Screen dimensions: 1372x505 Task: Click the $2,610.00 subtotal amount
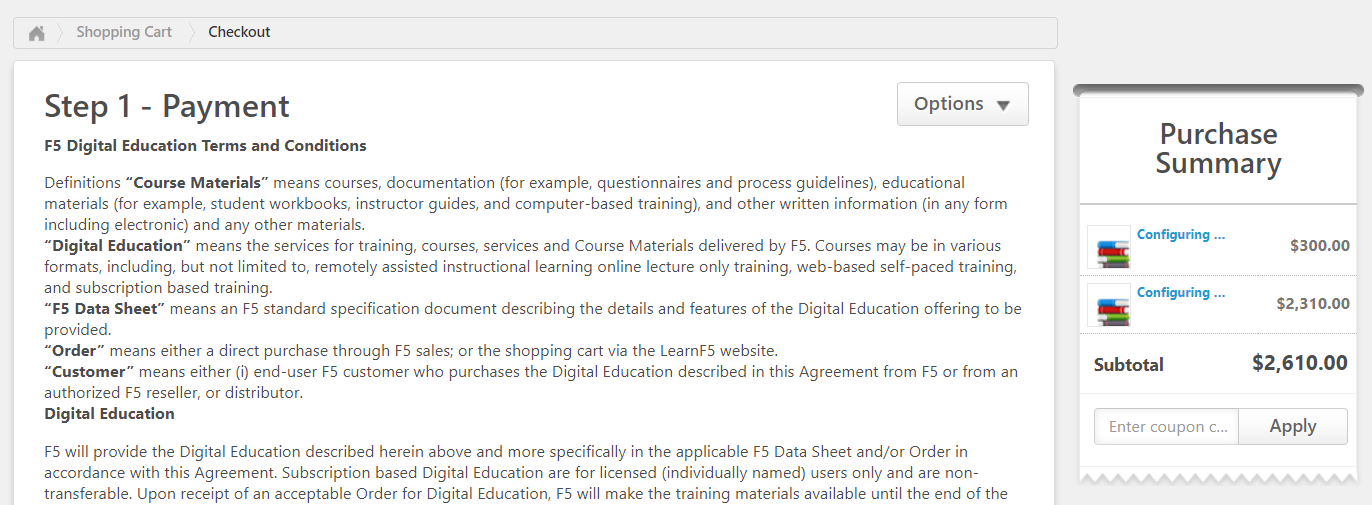point(1300,363)
